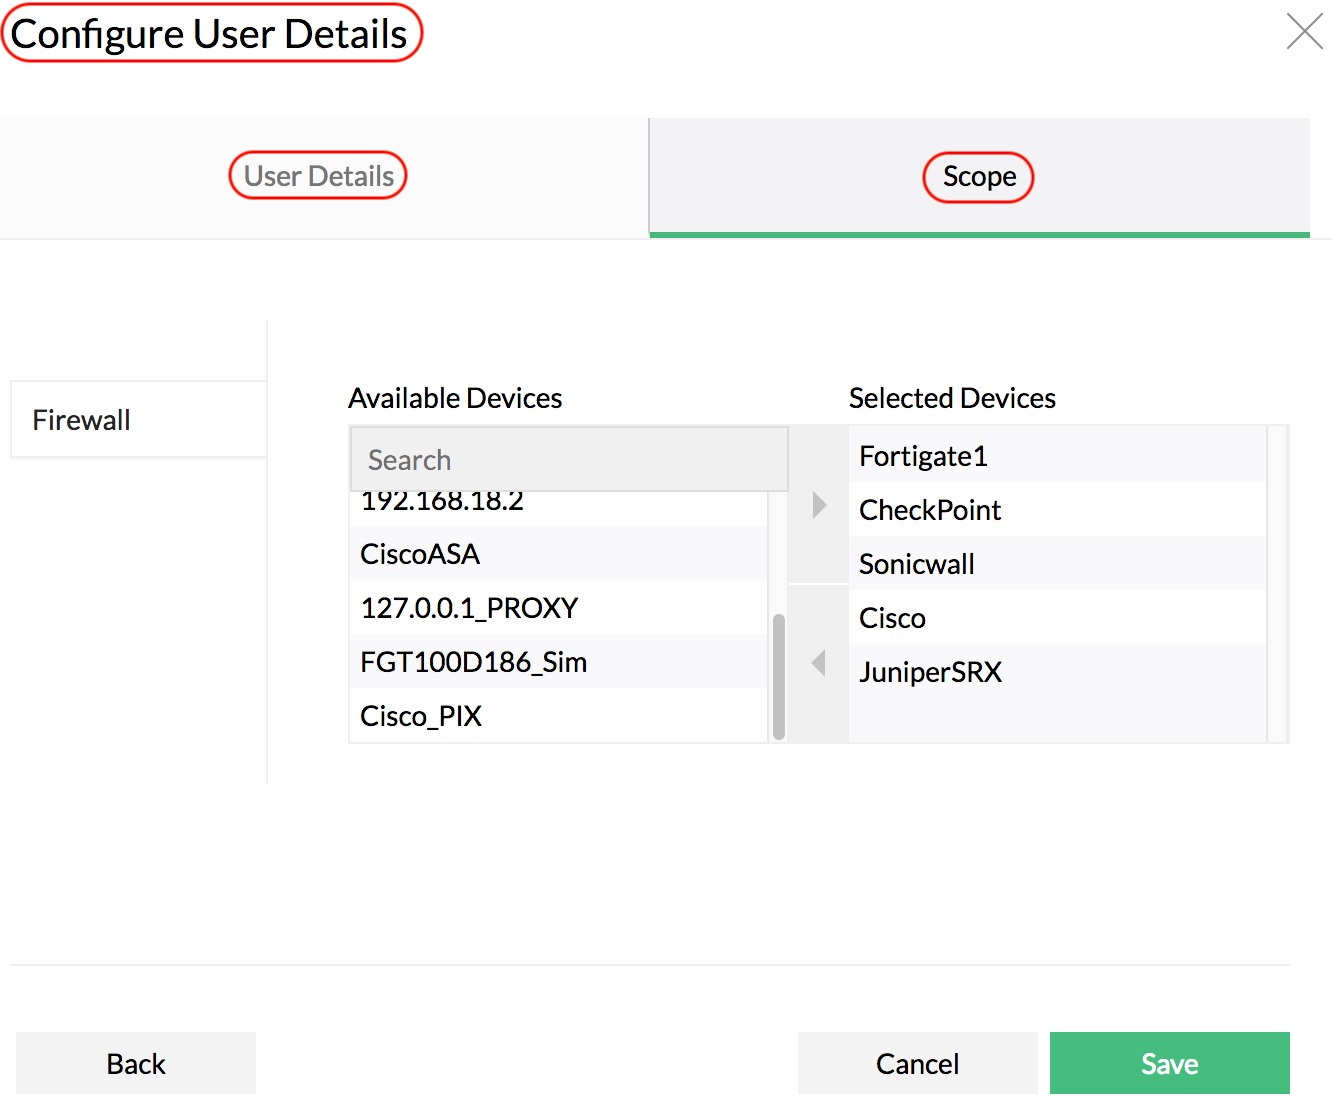The width and height of the screenshot is (1332, 1104).
Task: Click the Search devices field
Action: (x=568, y=460)
